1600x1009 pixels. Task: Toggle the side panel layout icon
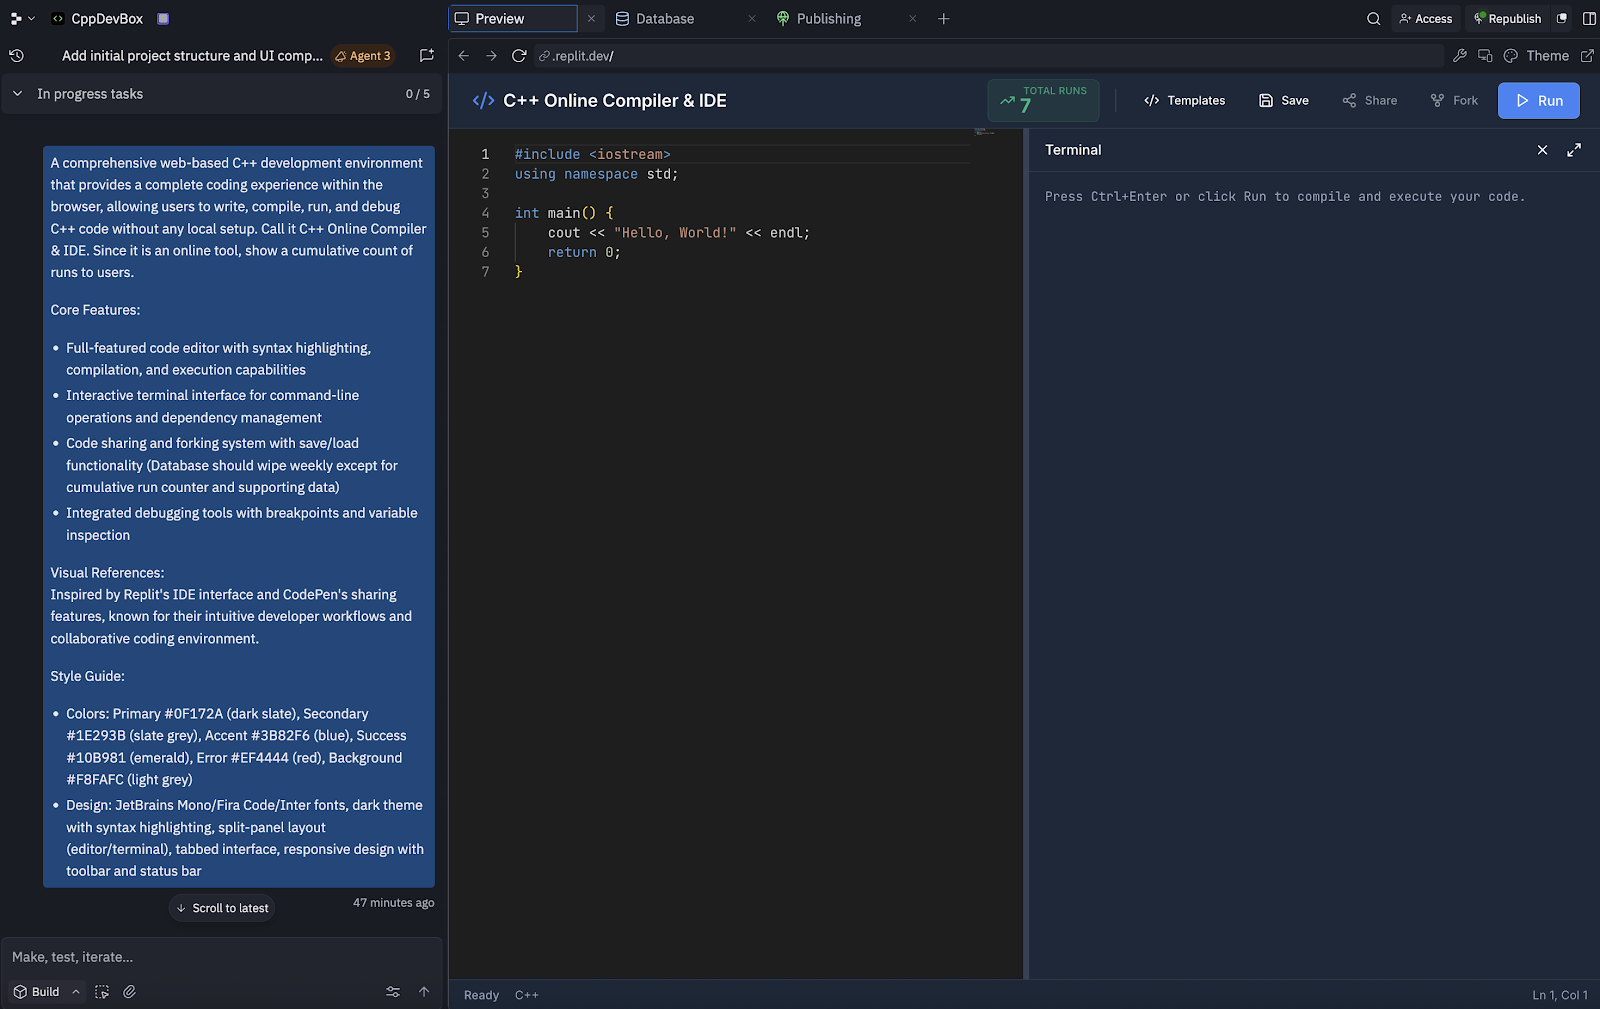pos(1562,18)
